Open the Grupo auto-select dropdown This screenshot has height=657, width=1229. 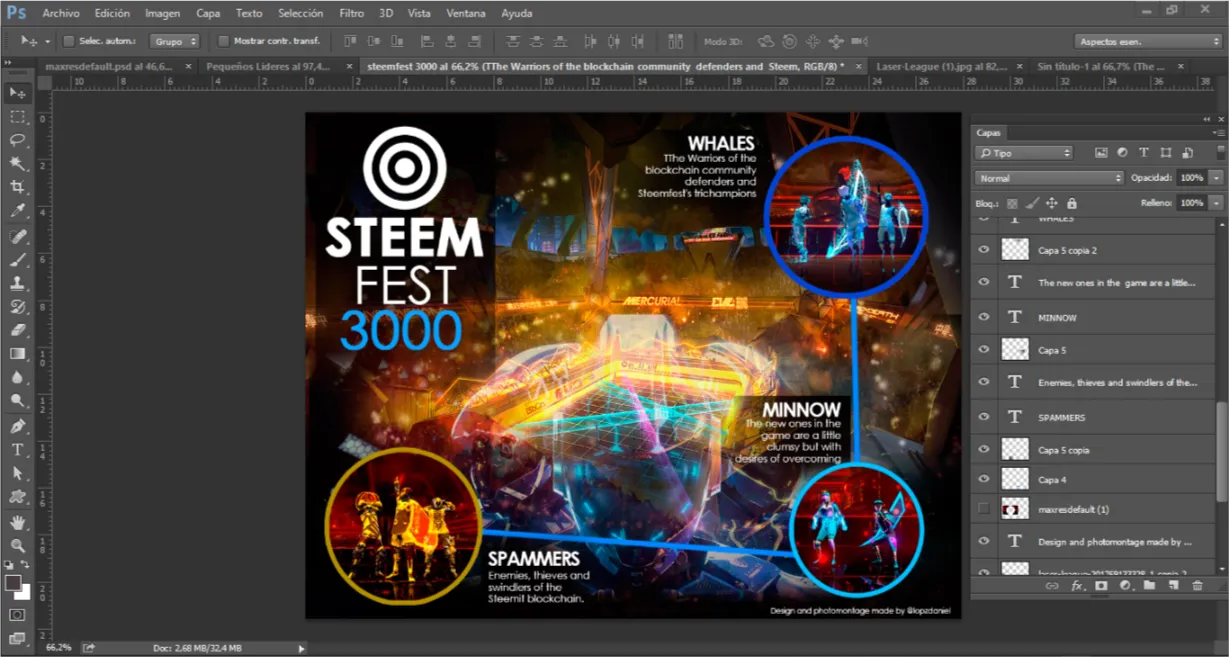pyautogui.click(x=175, y=41)
